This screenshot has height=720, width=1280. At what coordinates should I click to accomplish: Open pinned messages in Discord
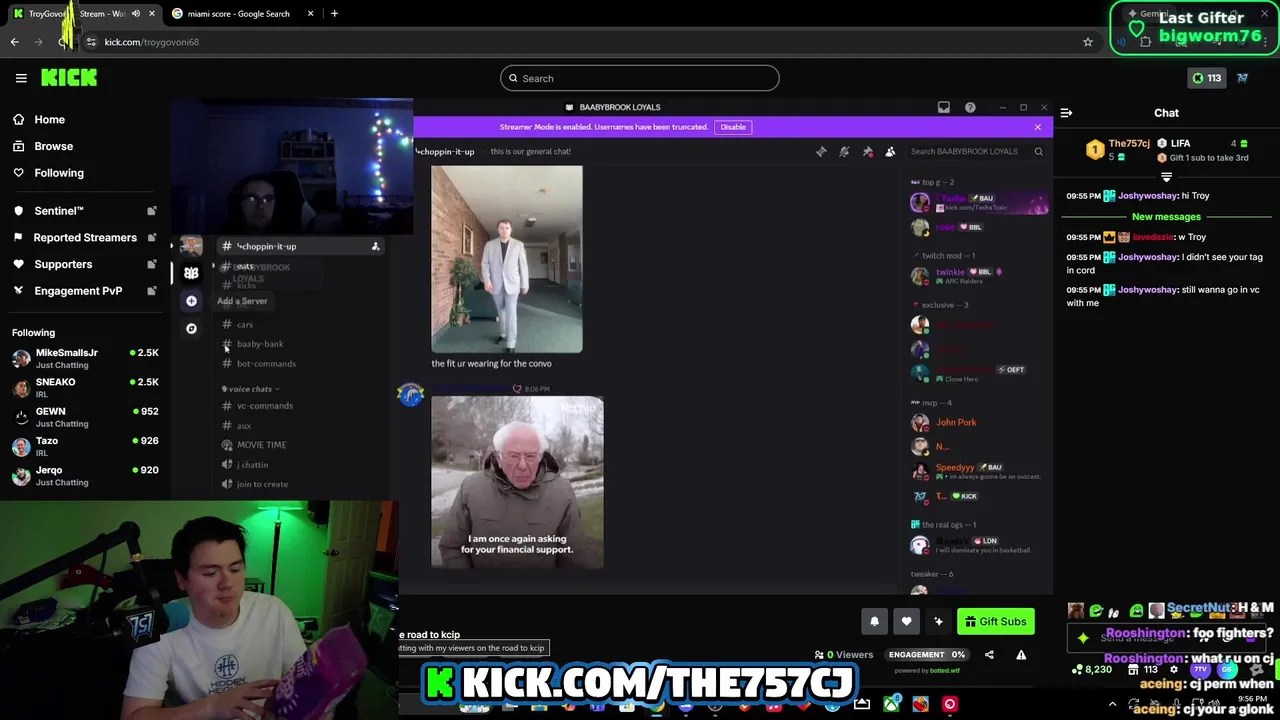point(867,151)
